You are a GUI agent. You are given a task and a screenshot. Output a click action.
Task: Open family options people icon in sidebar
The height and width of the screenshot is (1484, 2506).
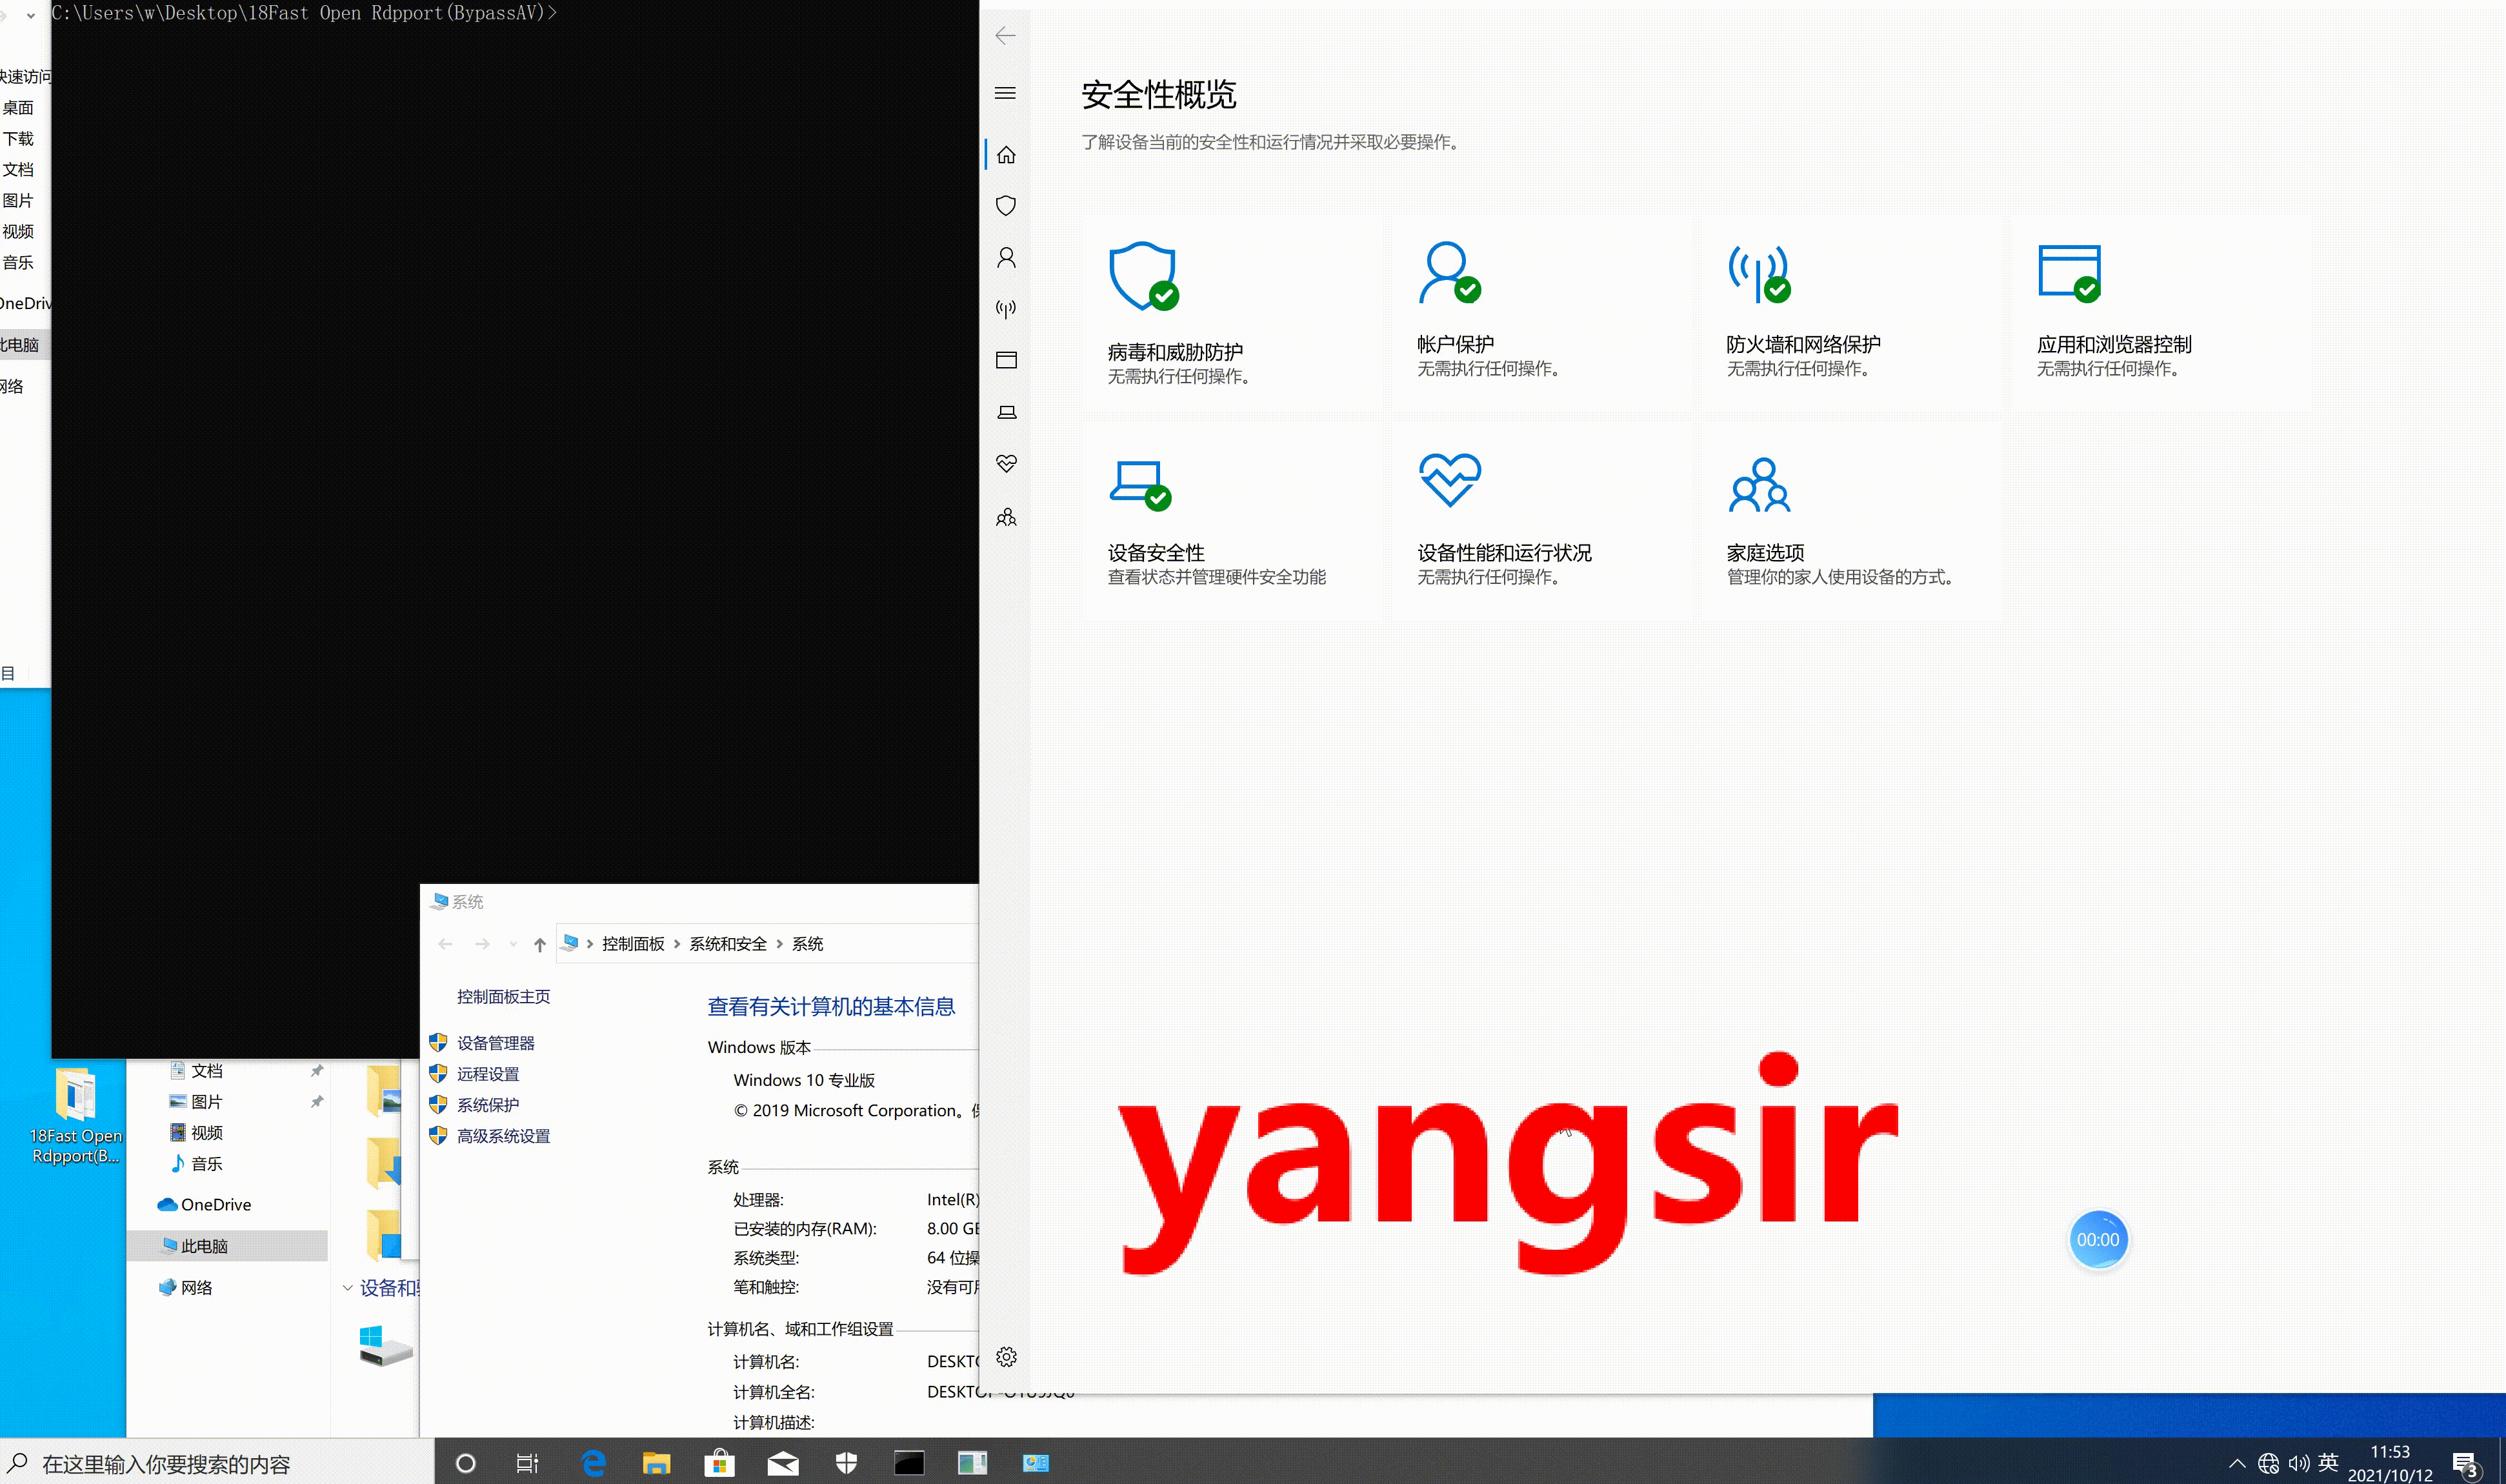[1006, 517]
